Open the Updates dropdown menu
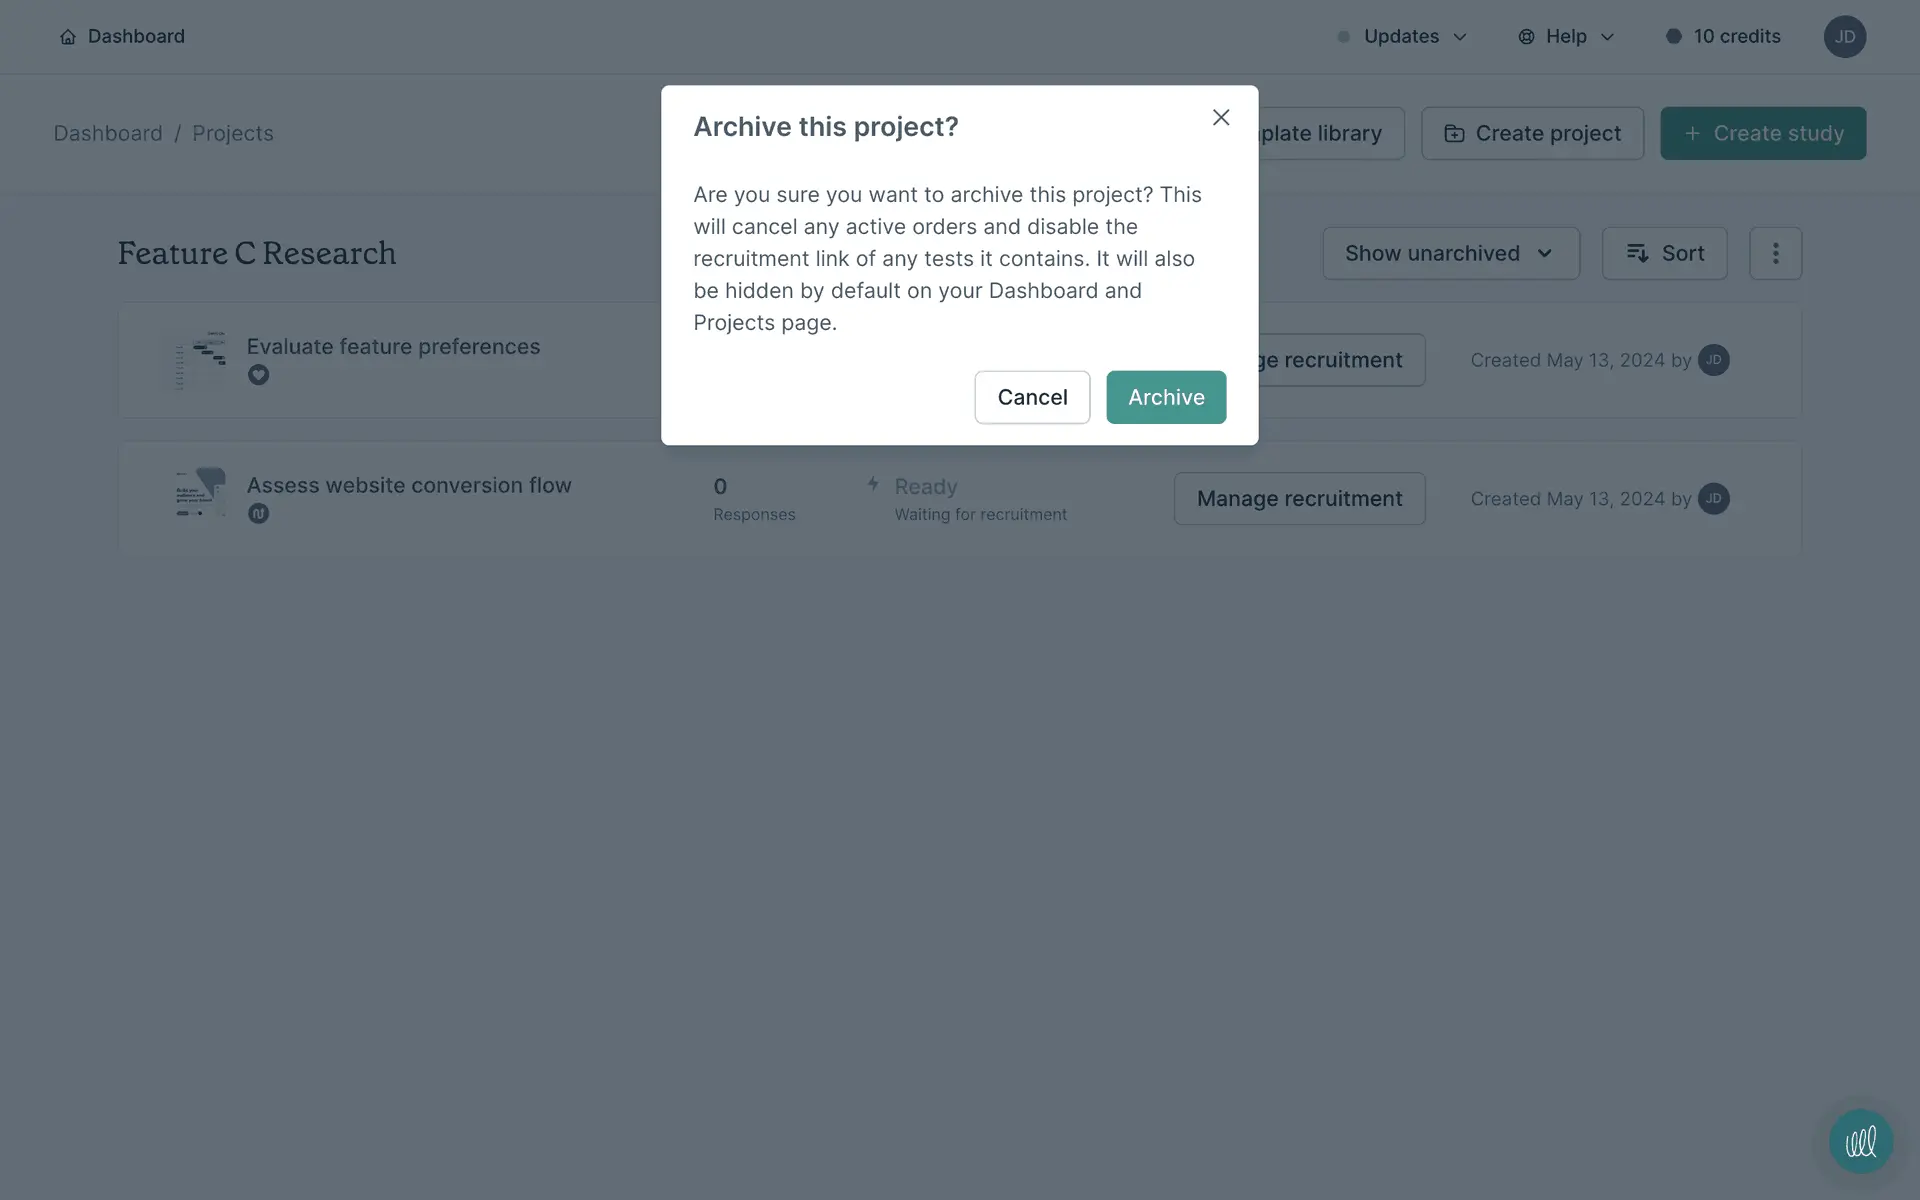This screenshot has height=1200, width=1920. coord(1402,37)
